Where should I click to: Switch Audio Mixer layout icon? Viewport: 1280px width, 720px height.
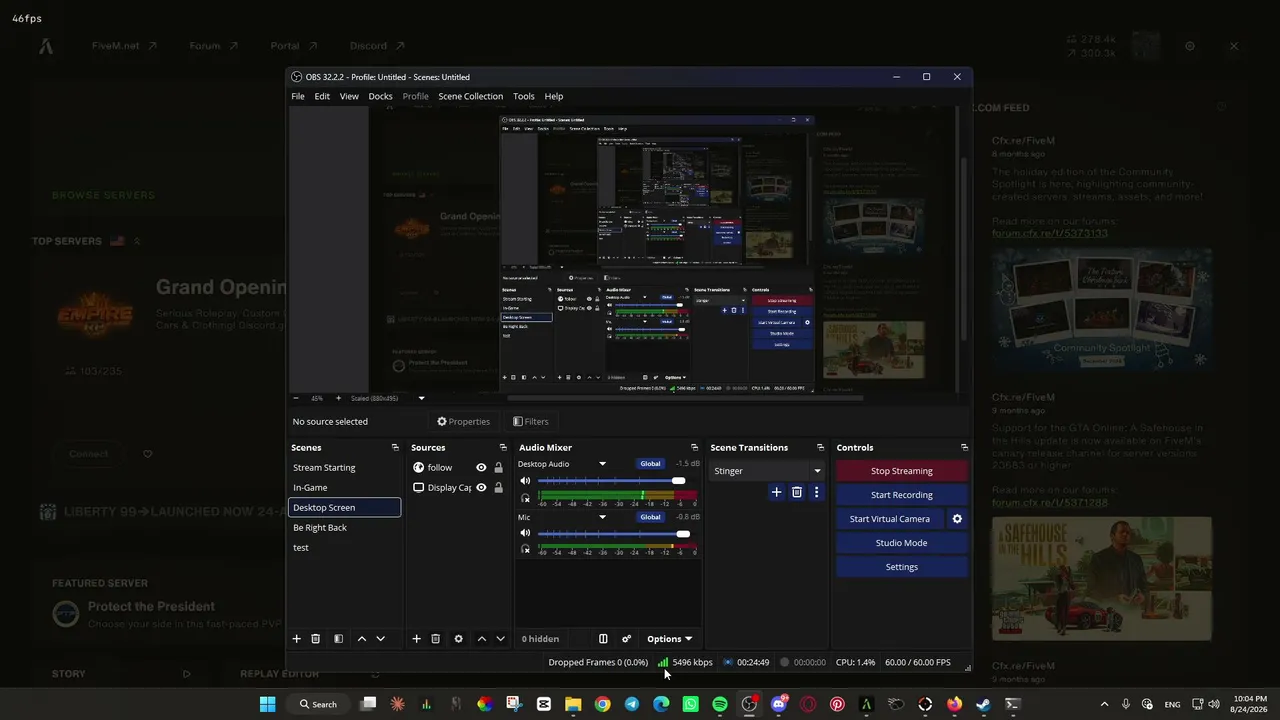(x=603, y=639)
